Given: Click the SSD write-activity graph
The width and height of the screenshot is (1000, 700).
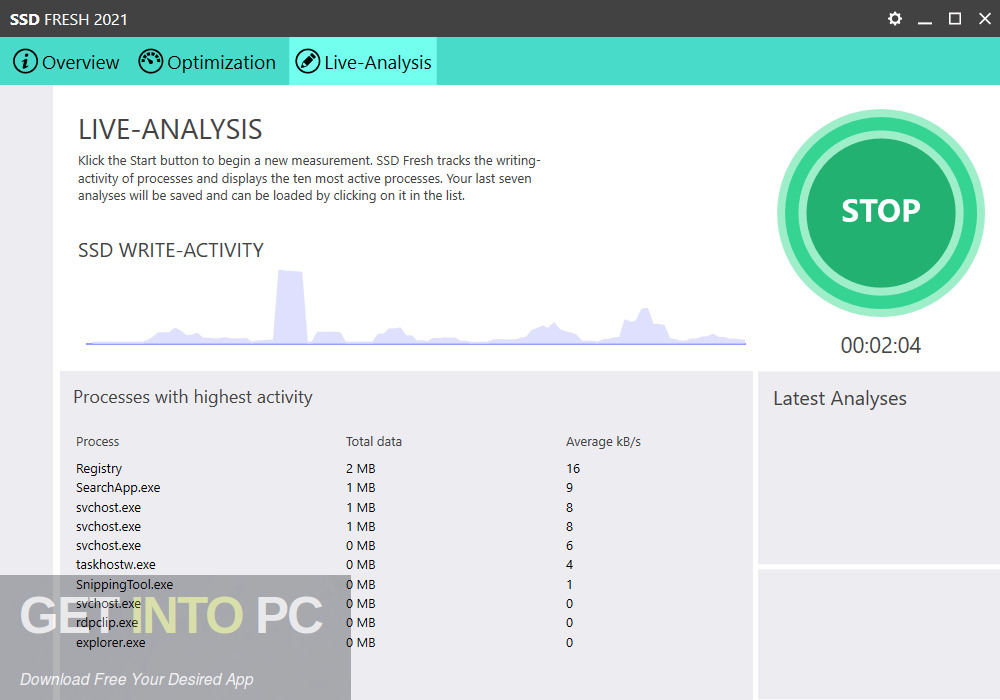Looking at the screenshot, I should point(416,308).
